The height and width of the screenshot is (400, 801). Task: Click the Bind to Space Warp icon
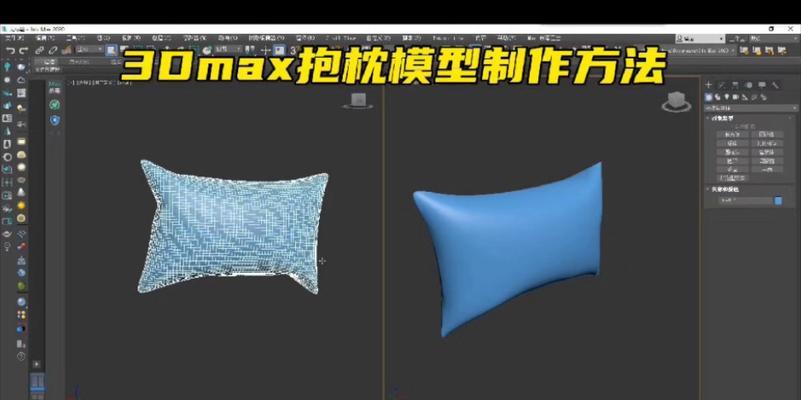(66, 51)
